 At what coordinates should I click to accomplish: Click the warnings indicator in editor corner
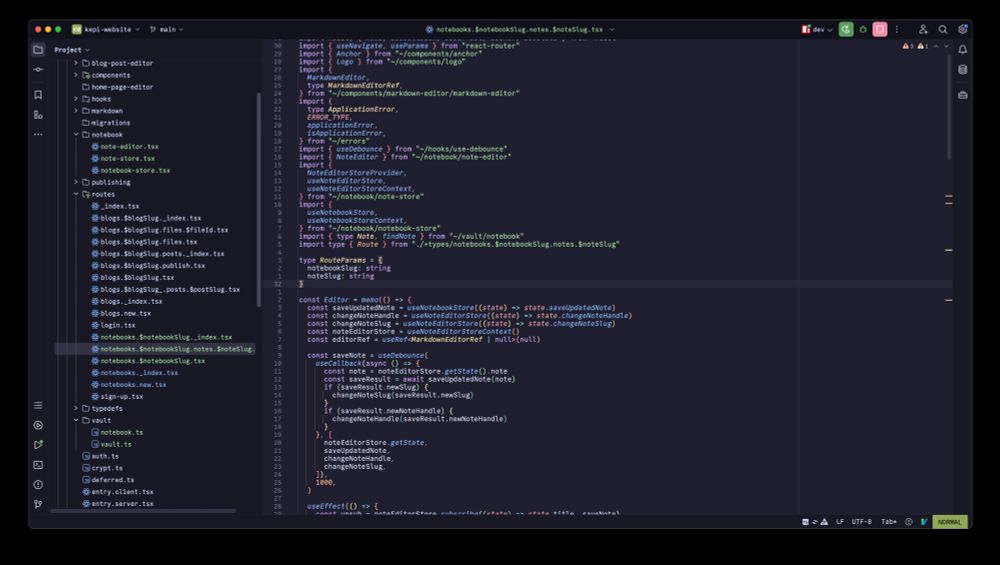pos(915,46)
